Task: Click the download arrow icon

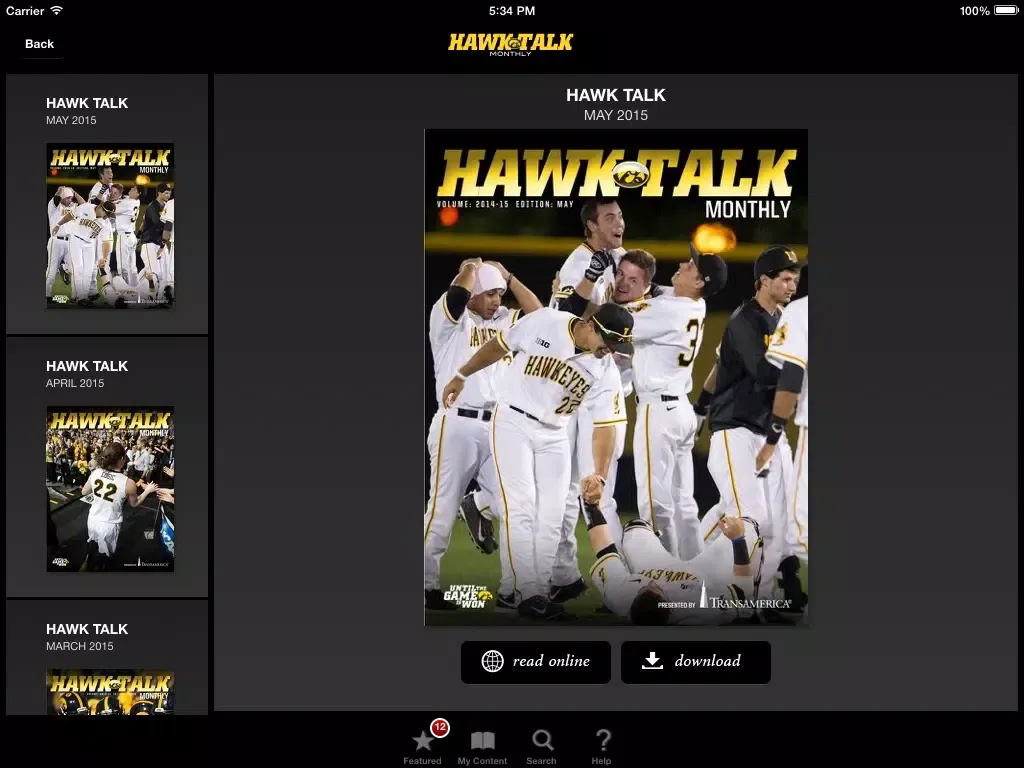Action: (652, 661)
